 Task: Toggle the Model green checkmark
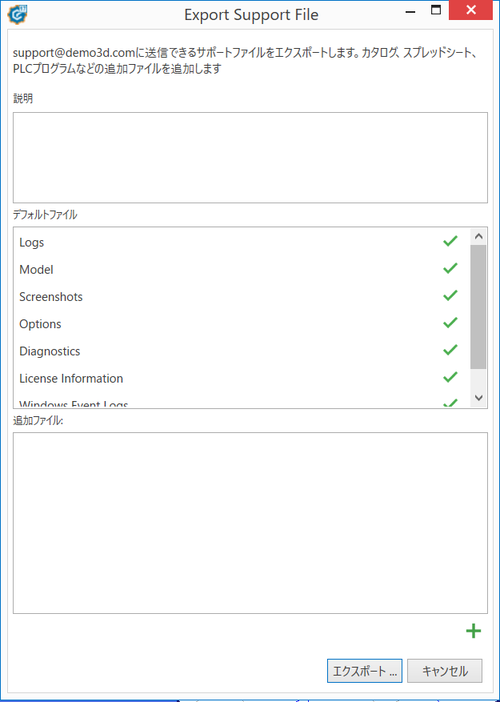450,268
